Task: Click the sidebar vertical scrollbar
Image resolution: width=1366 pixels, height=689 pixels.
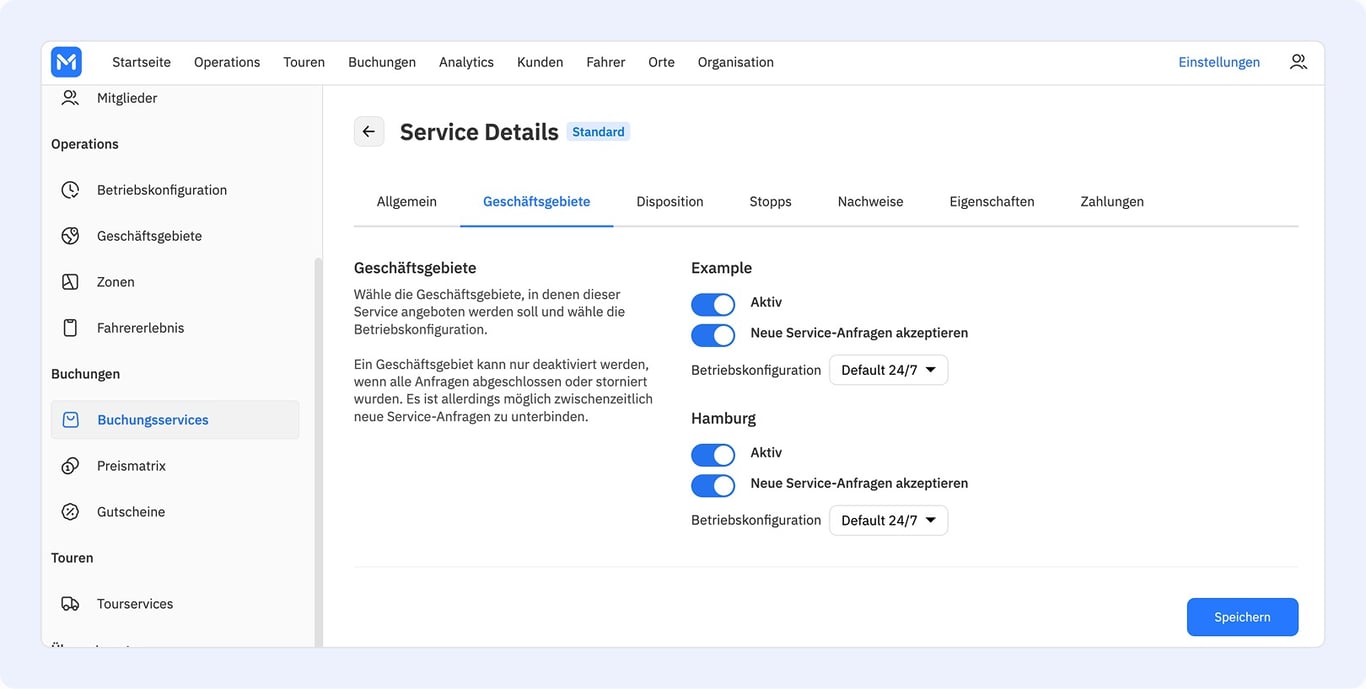Action: point(318,450)
